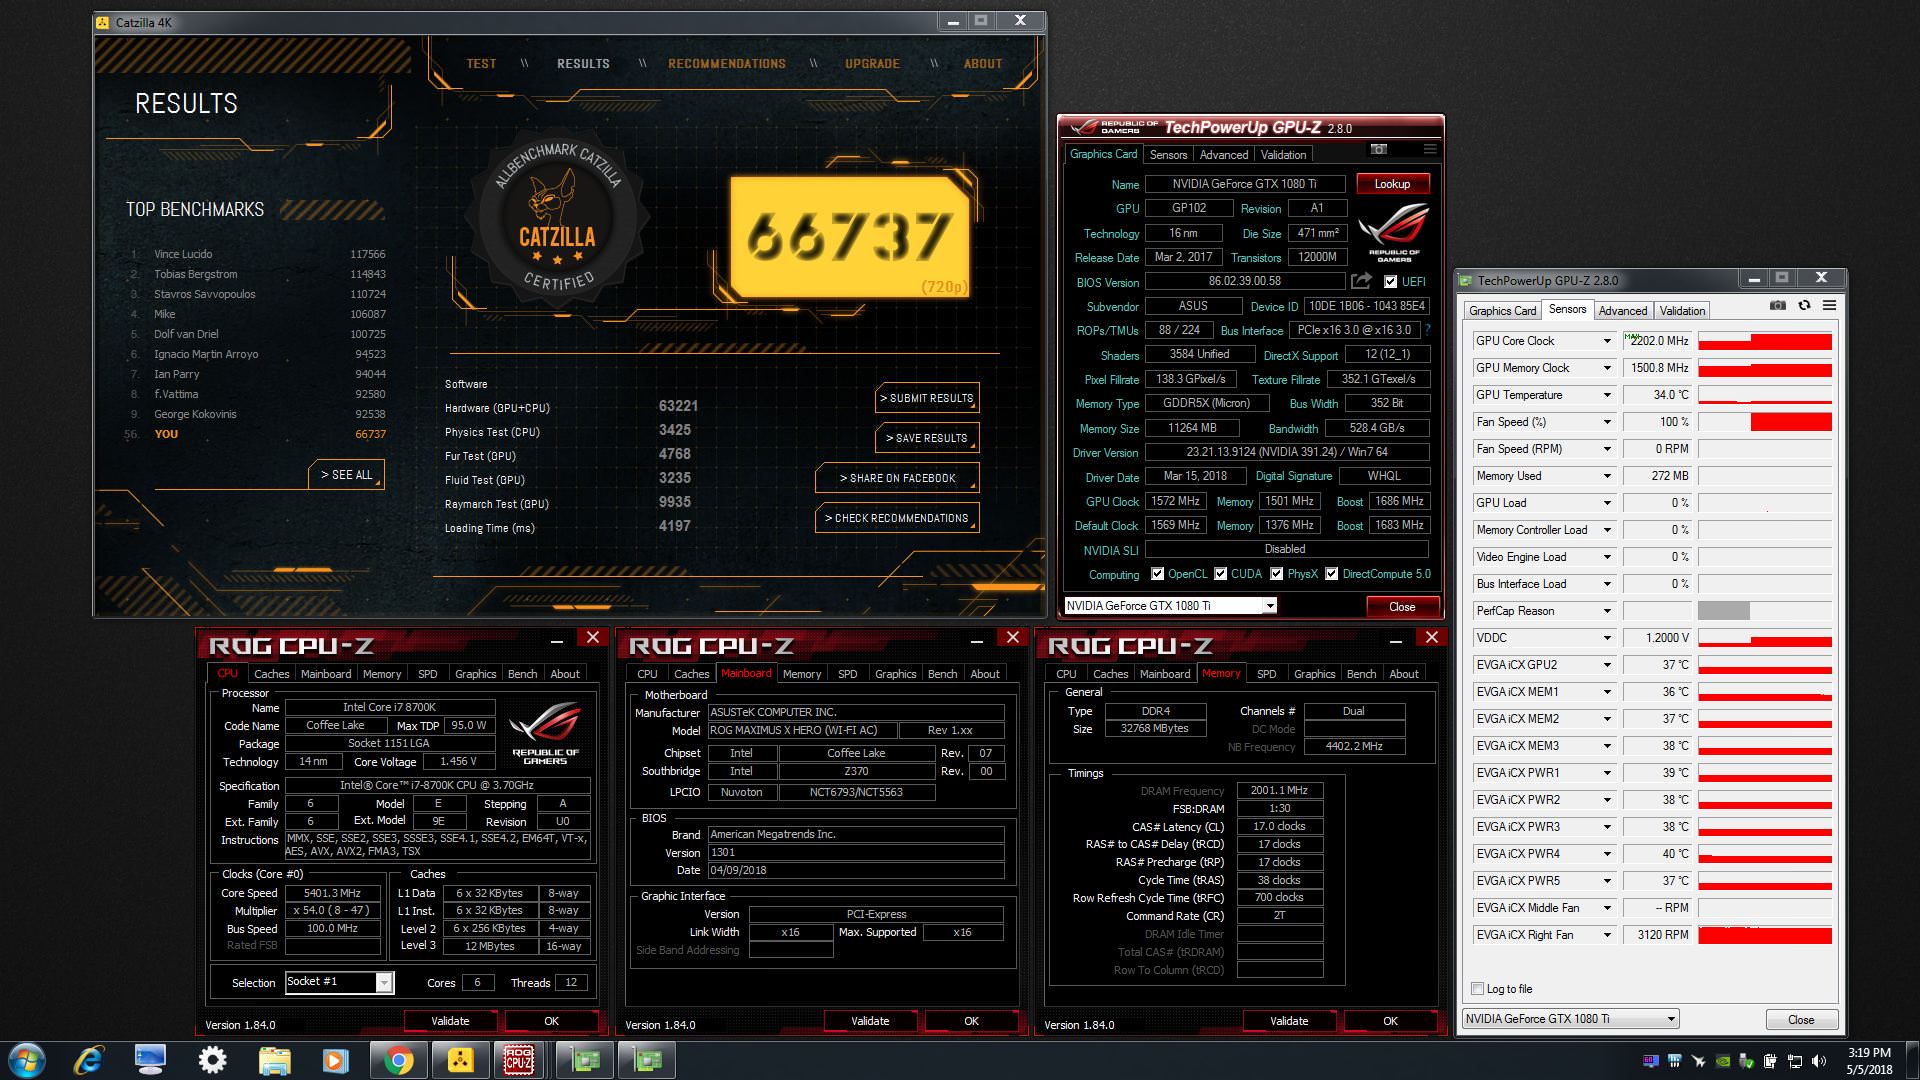
Task: Click the refresh icon in the GPU-Z Sensors window
Action: tap(1804, 305)
